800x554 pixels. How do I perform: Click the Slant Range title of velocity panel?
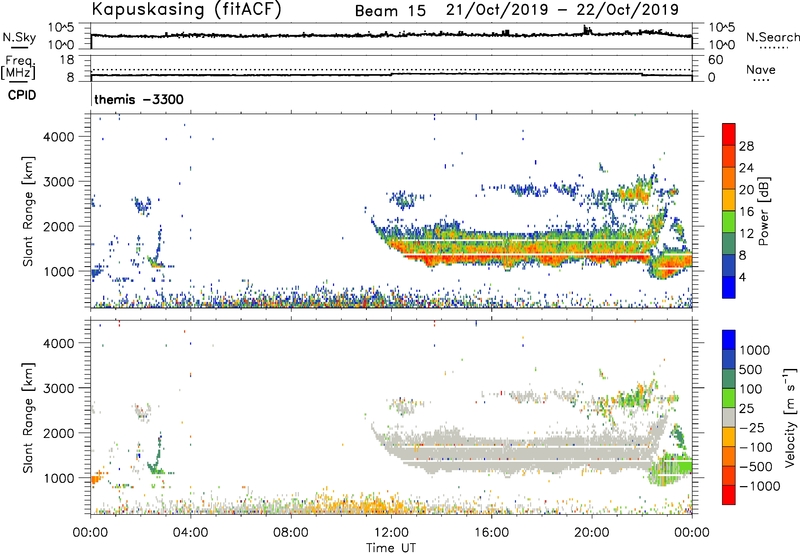28,418
